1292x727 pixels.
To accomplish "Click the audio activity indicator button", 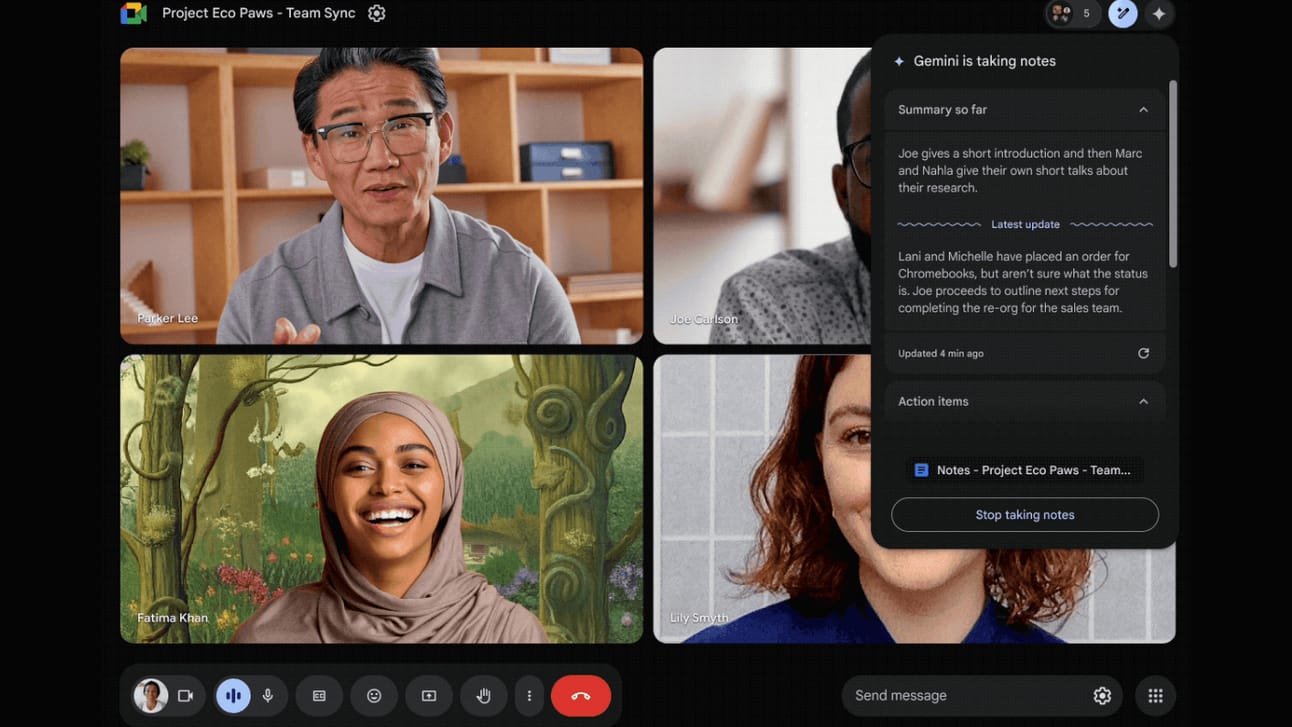I will point(233,696).
